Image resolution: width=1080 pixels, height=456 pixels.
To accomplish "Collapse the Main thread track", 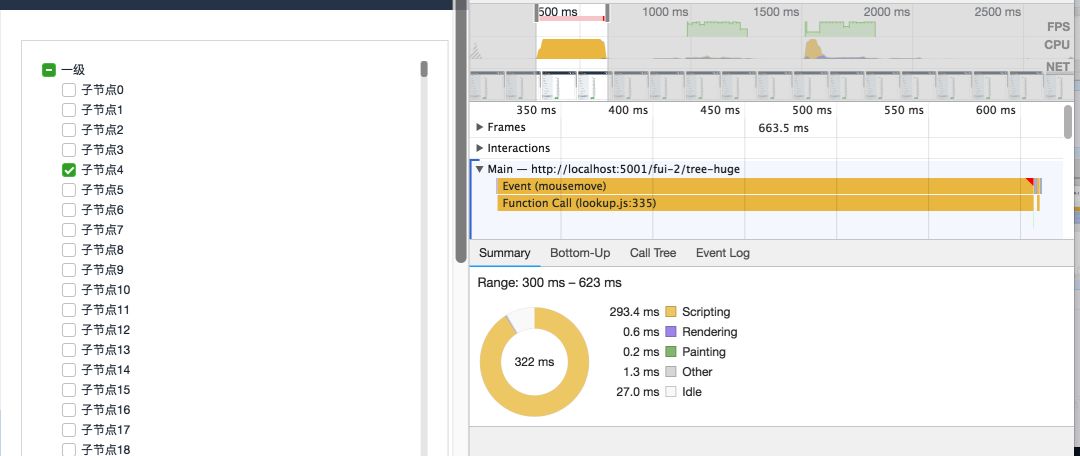I will [x=480, y=169].
